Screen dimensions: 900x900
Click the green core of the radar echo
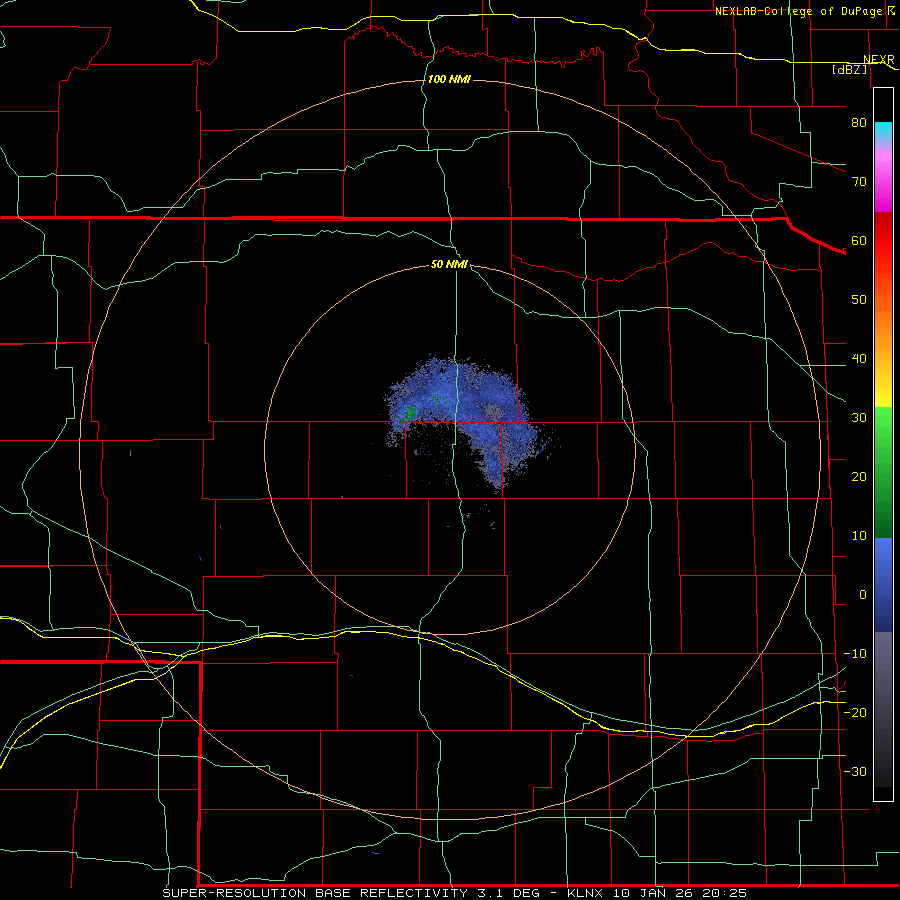(x=410, y=412)
